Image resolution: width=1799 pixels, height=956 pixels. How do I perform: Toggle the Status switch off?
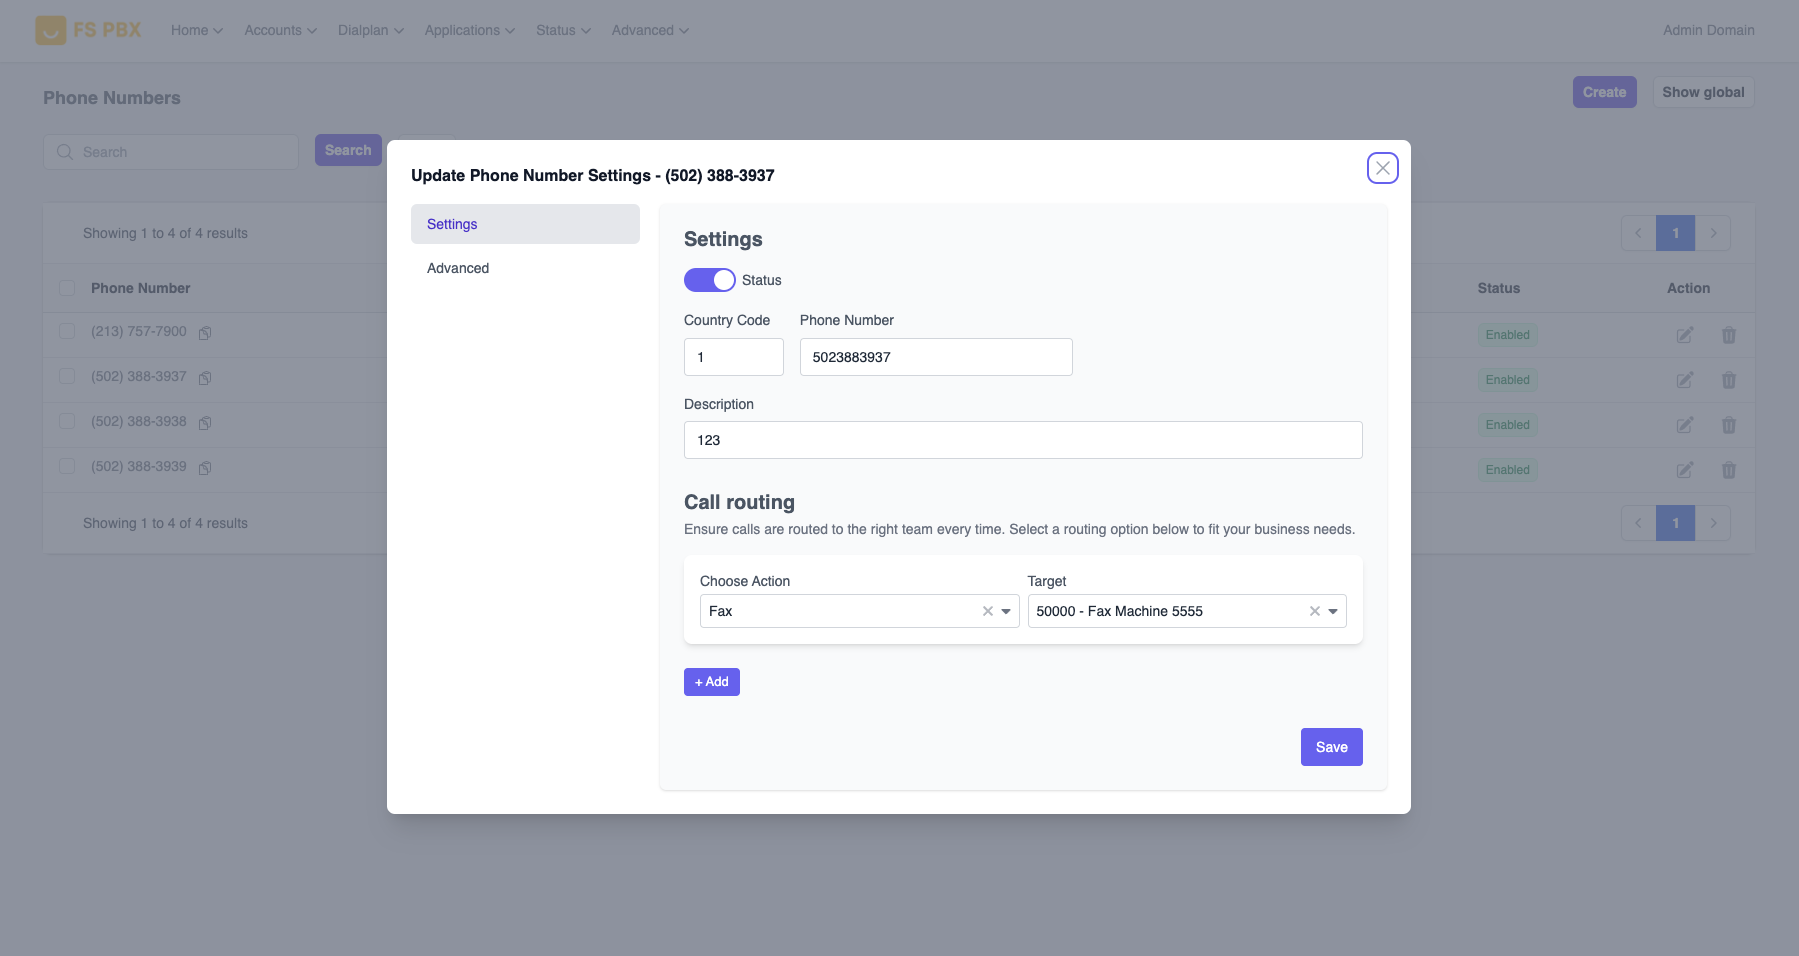(x=709, y=280)
